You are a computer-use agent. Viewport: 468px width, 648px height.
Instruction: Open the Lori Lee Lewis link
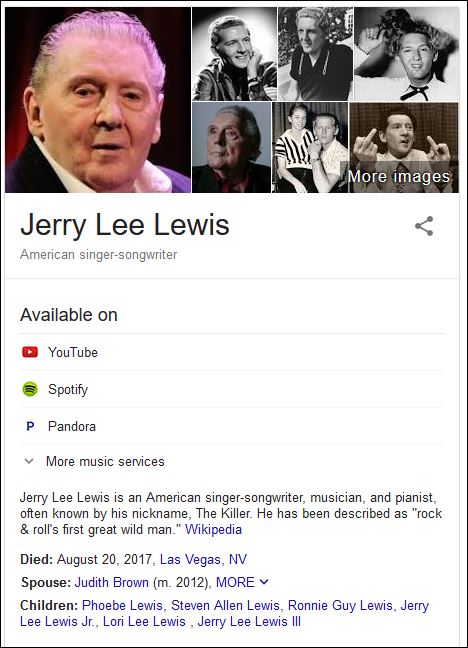144,622
